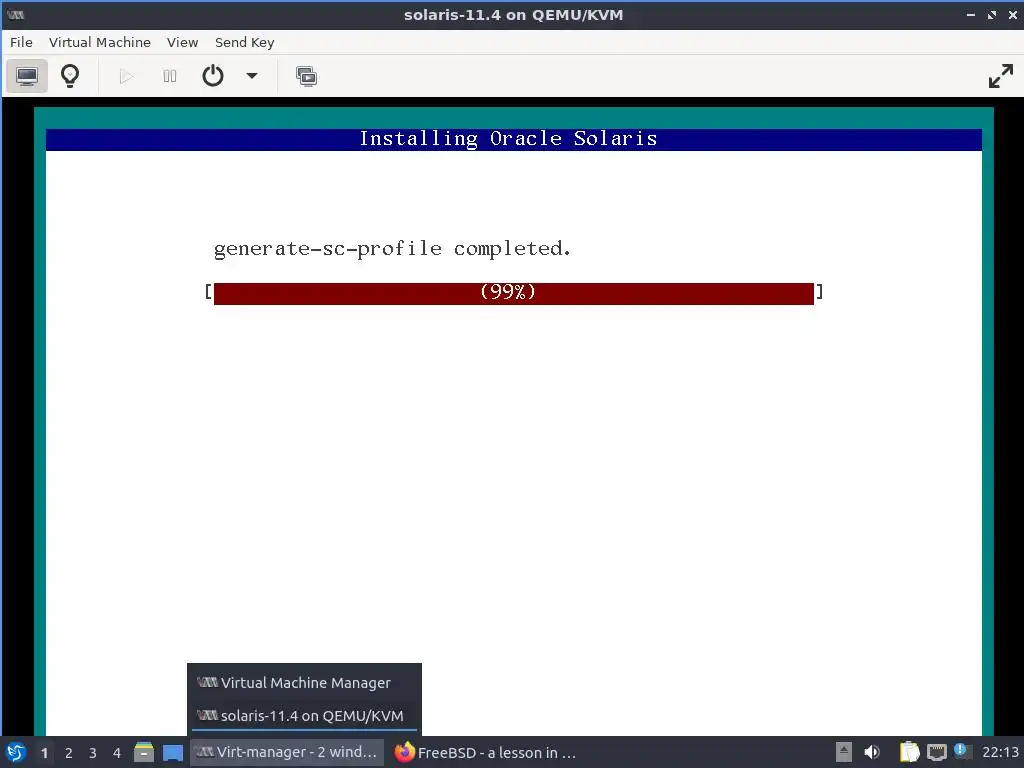Open manage VM snapshots icon
Screen dimensions: 1024x768
click(306, 76)
